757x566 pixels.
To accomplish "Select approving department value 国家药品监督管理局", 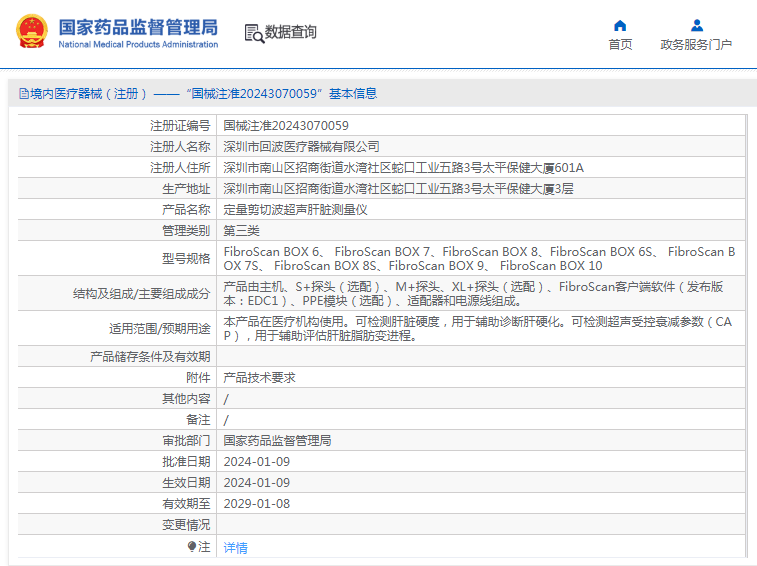I will coord(277,440).
